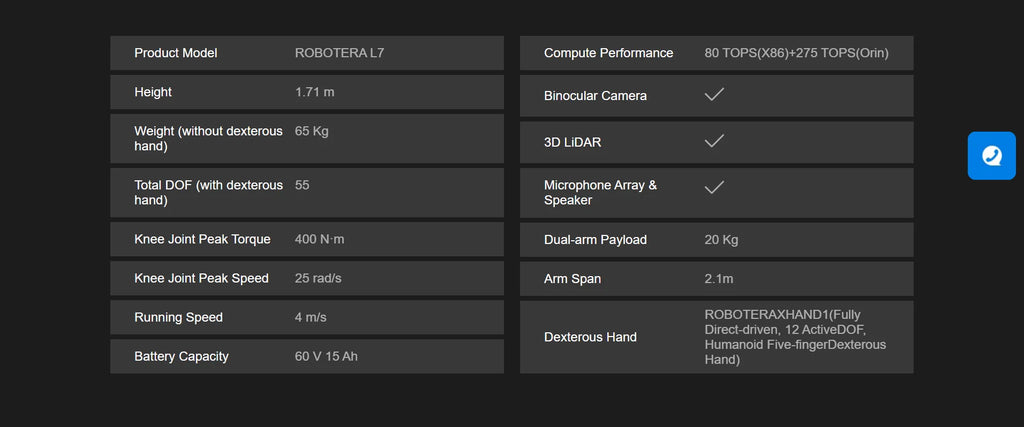Select the 20 Kg payload value
This screenshot has height=427, width=1024.
pos(722,240)
